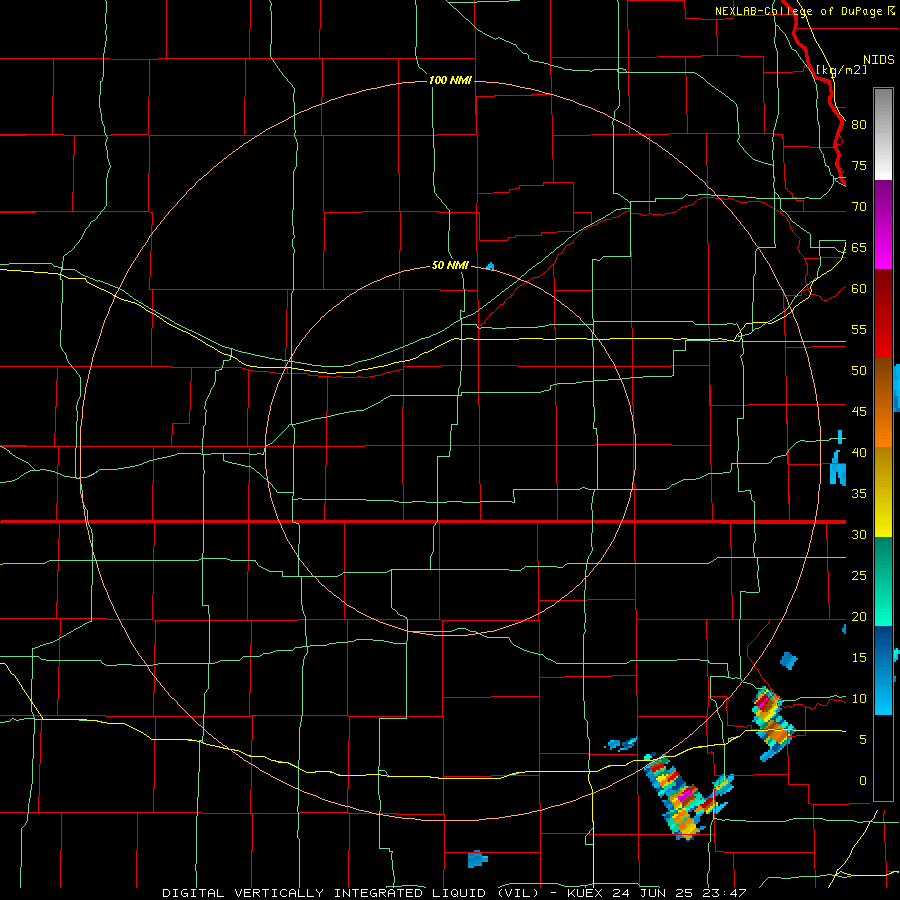Click the 24 JUN 25 date in caption

(655, 893)
